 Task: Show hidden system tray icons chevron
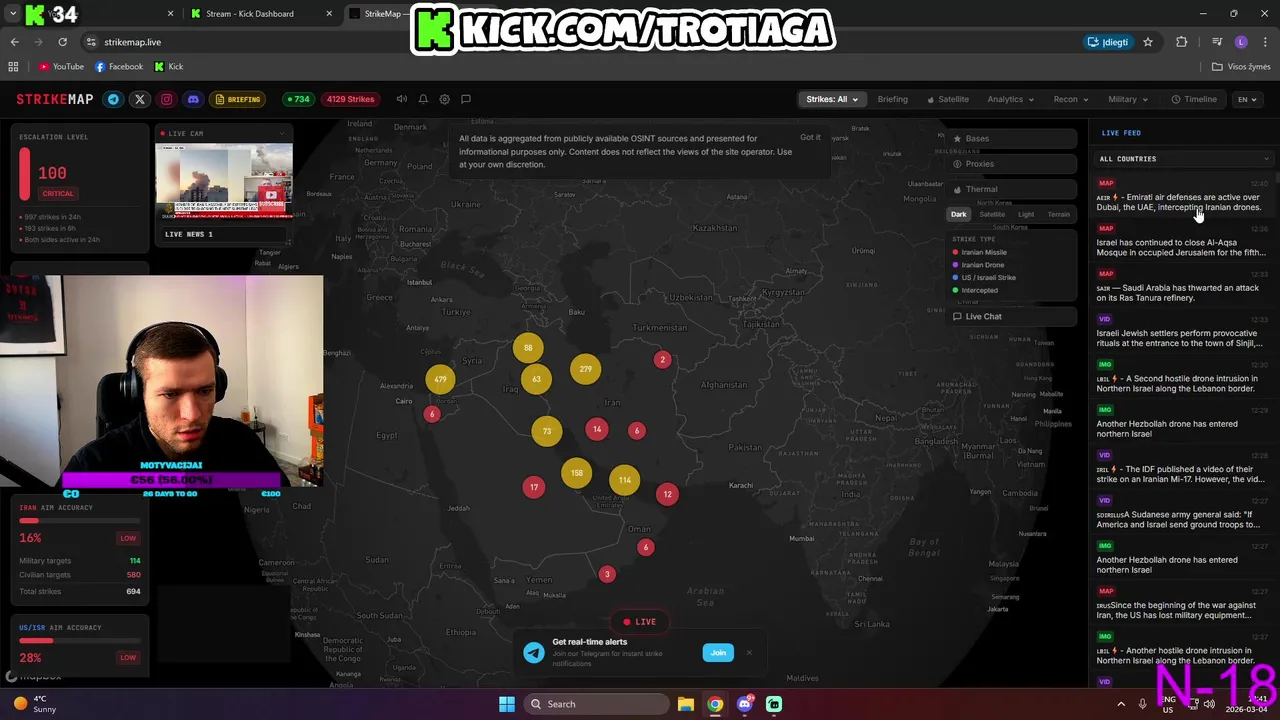click(1120, 704)
